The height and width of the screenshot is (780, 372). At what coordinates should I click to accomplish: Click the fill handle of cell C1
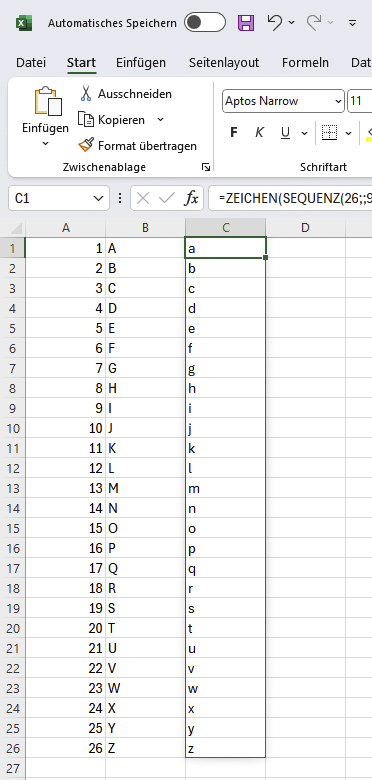tap(266, 258)
